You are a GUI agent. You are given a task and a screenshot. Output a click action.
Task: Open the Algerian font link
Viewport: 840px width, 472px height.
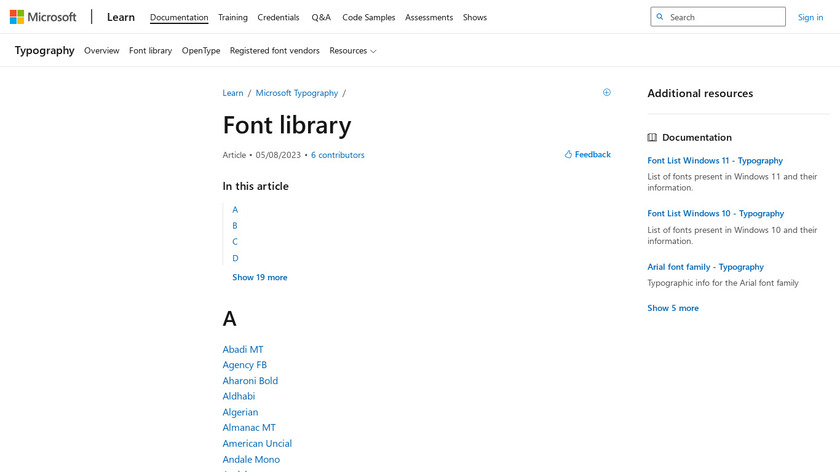coord(241,412)
